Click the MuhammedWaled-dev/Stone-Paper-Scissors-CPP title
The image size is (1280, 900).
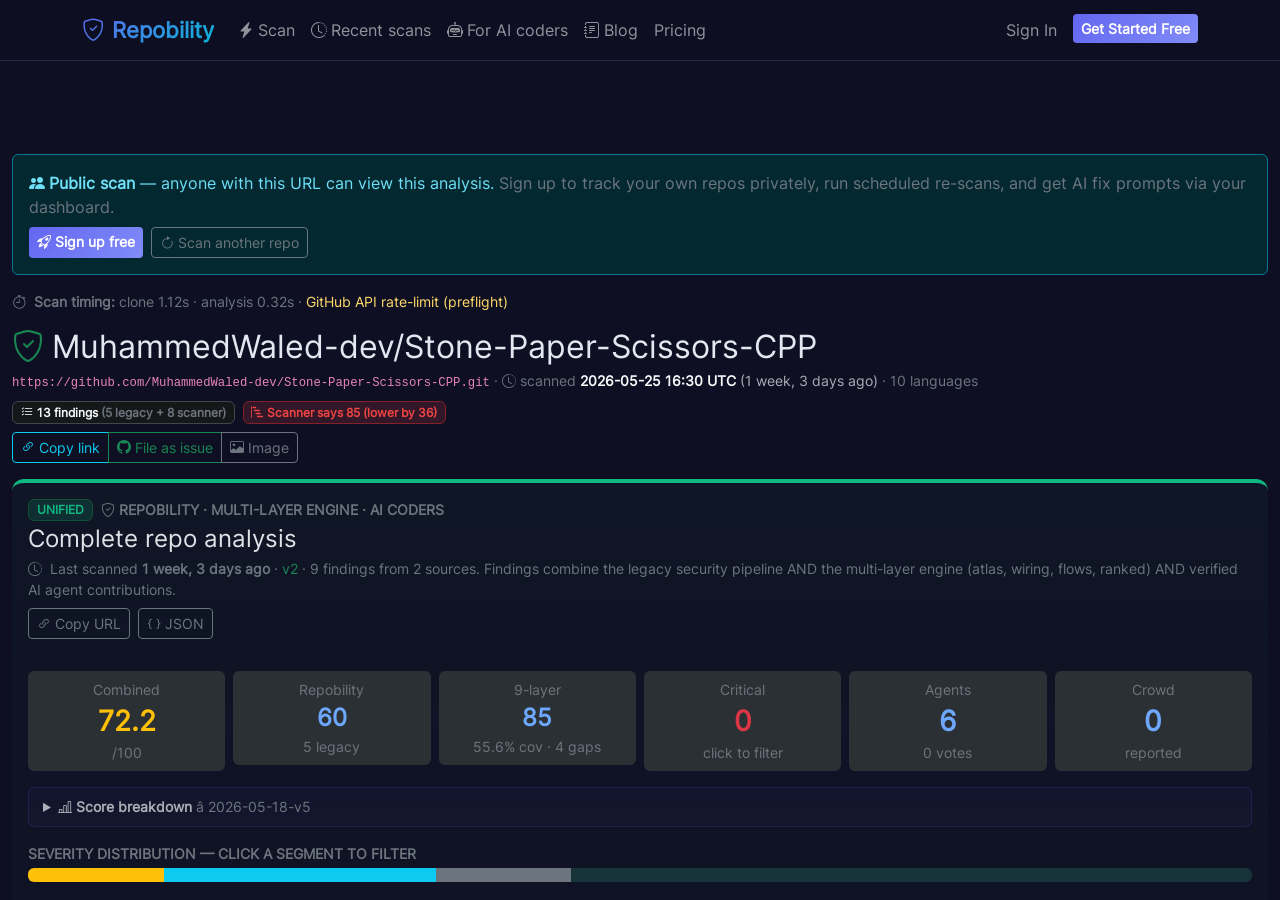tap(434, 346)
